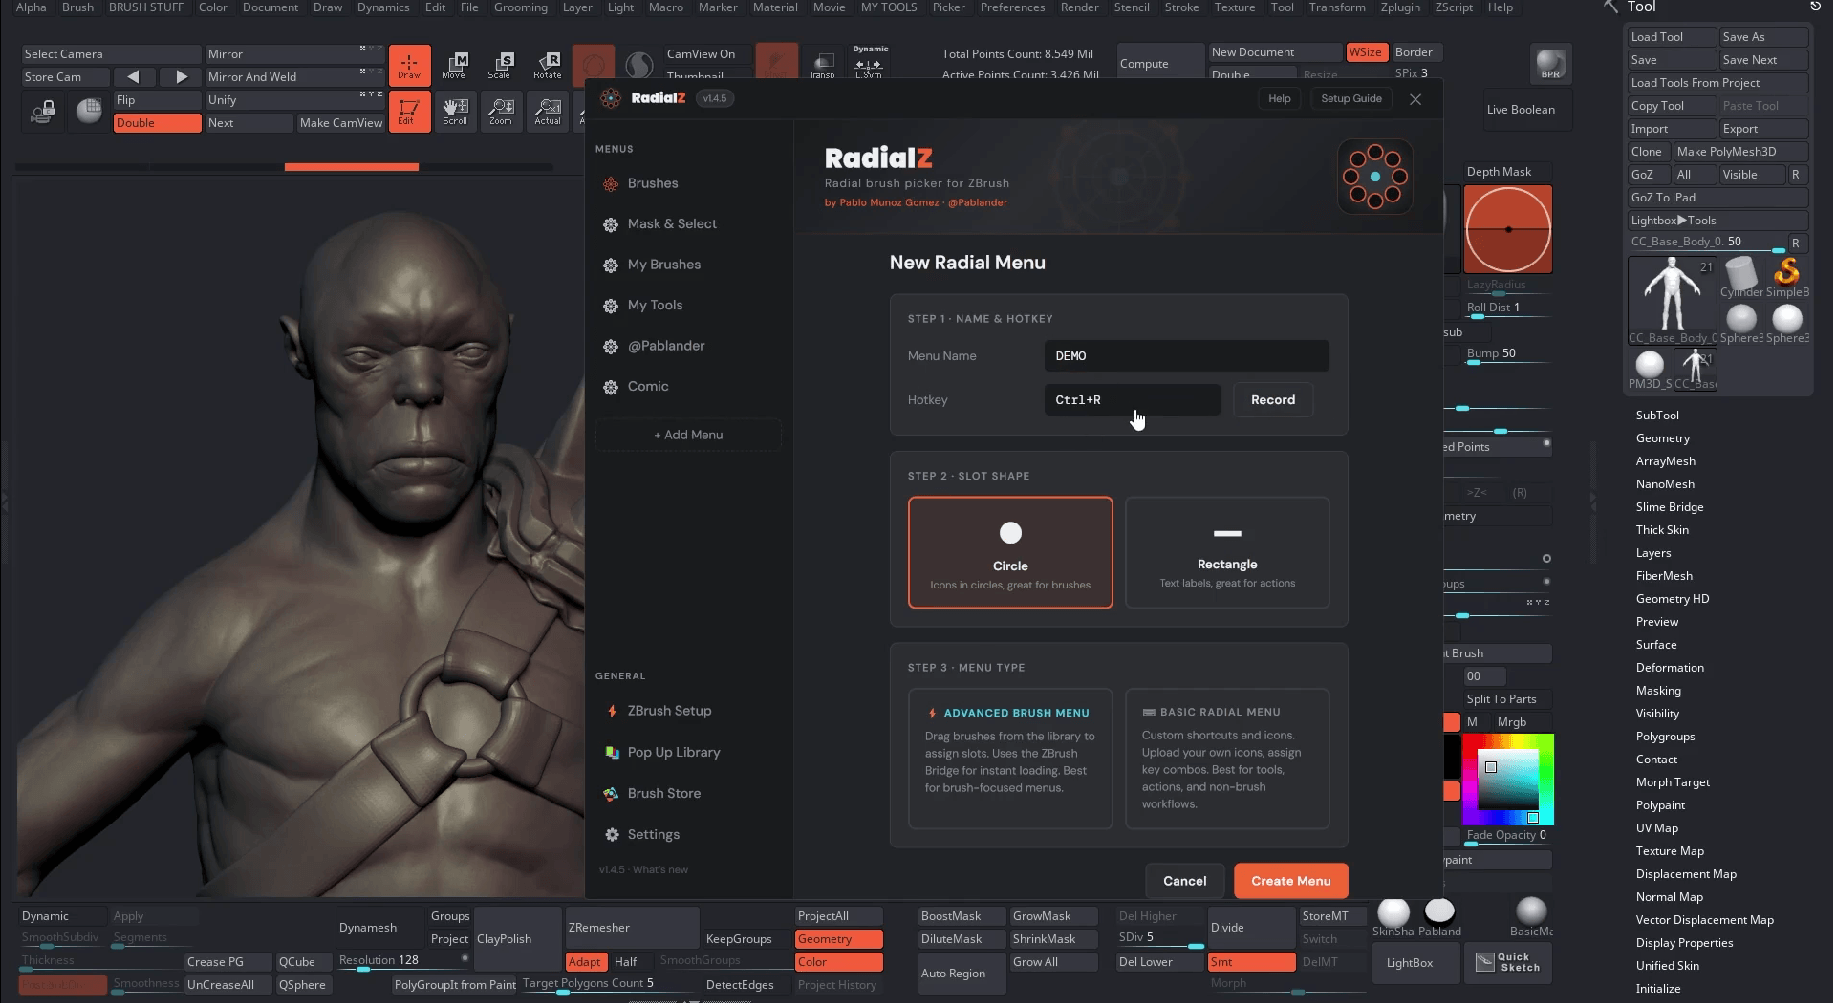This screenshot has width=1833, height=1003.
Task: Click the Comic menu icon
Action: tap(610, 387)
